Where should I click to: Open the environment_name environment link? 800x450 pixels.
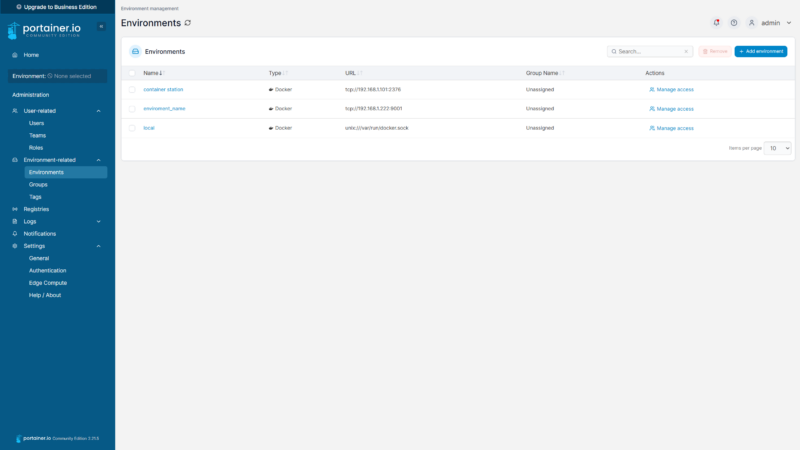[x=164, y=108]
